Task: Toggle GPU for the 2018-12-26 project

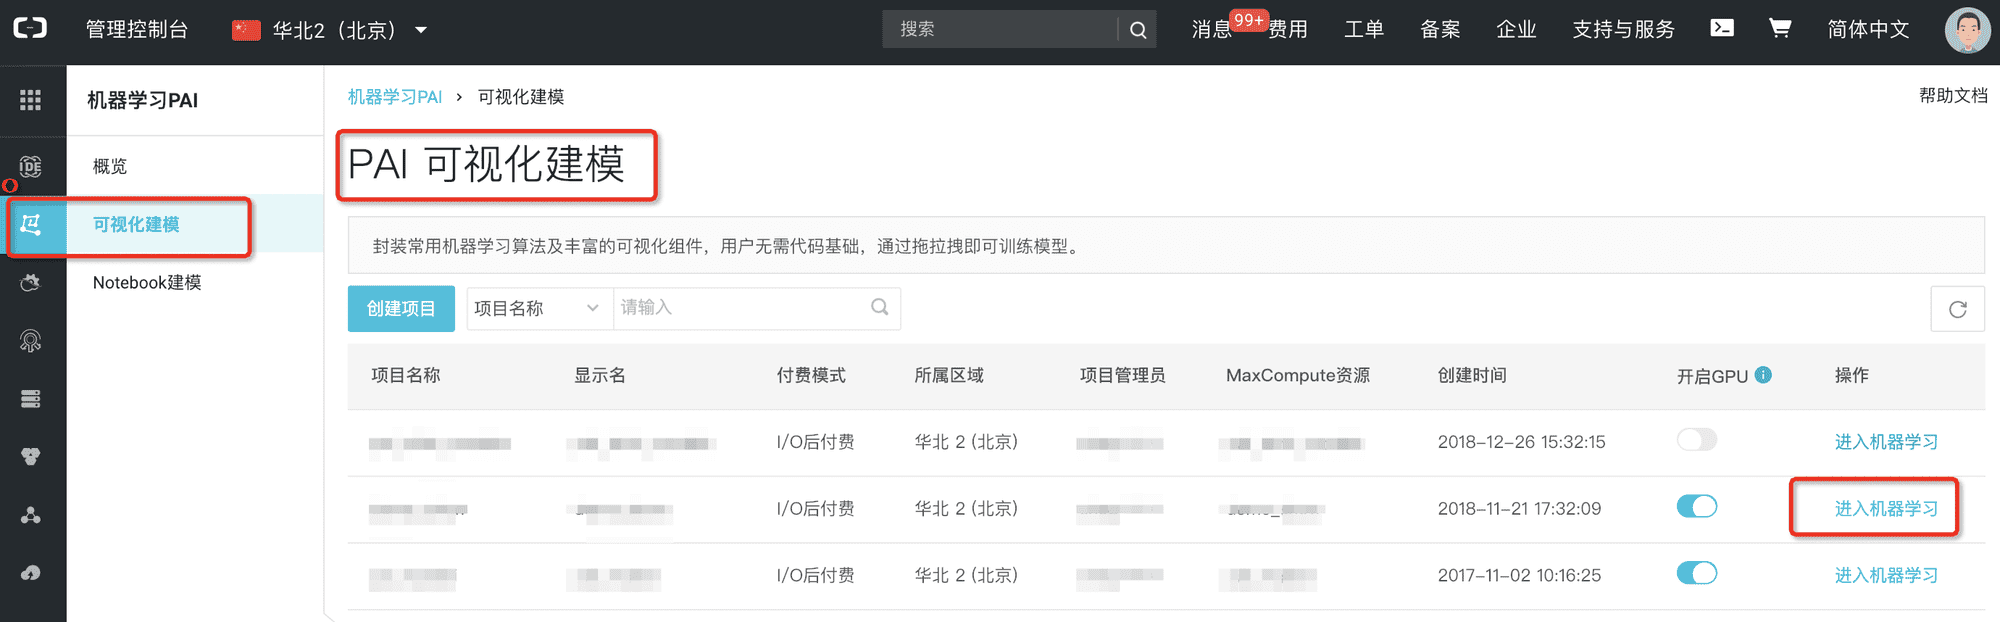Action: pos(1697,440)
